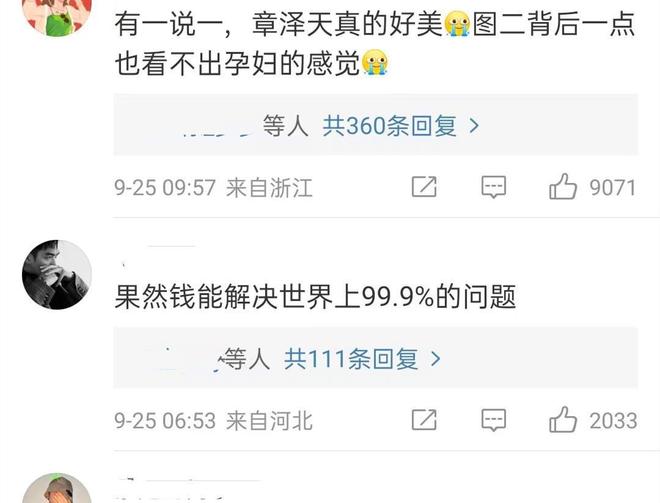Image resolution: width=660 pixels, height=503 pixels.
Task: Select comment text 果然钱能解决世界上99.9%的问题
Action: [315, 297]
